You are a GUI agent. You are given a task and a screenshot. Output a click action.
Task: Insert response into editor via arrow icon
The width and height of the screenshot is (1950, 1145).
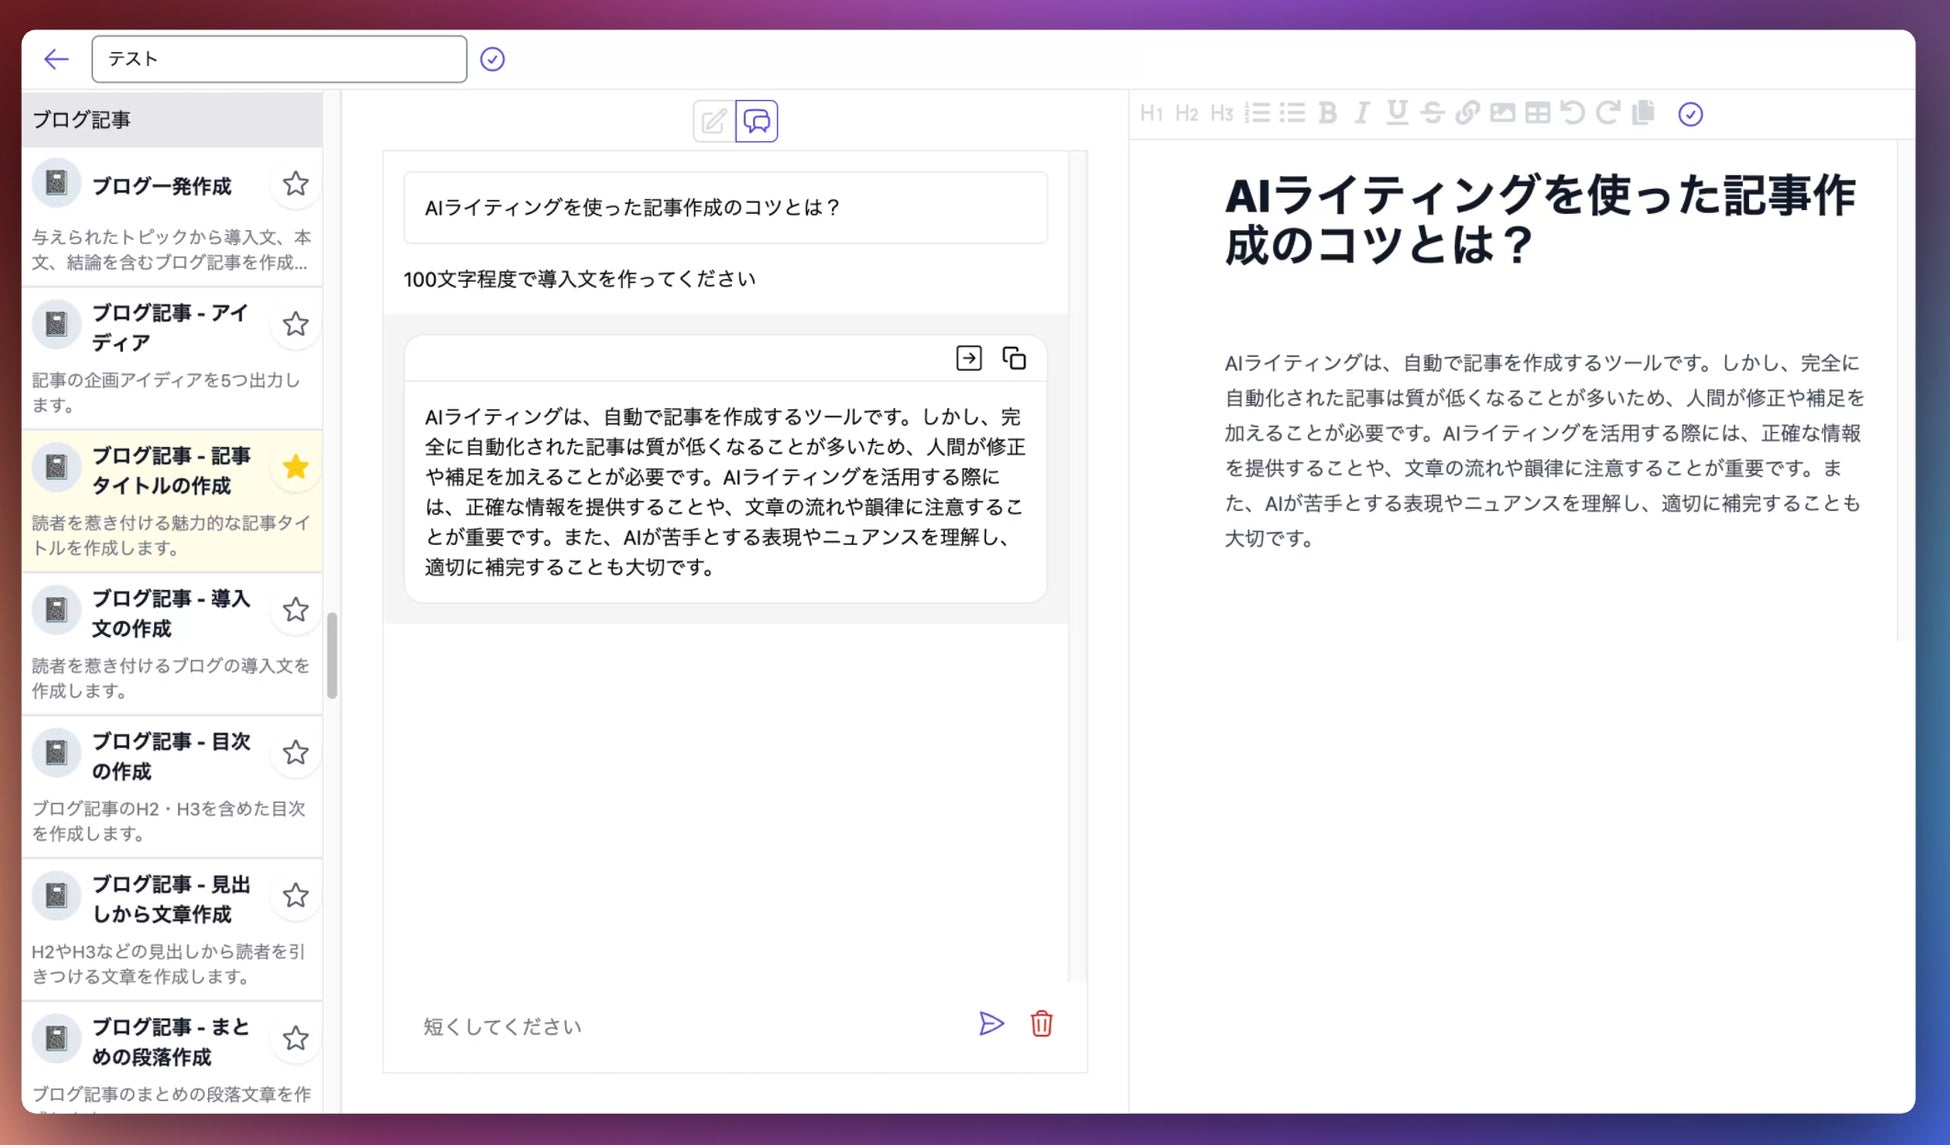click(x=968, y=358)
